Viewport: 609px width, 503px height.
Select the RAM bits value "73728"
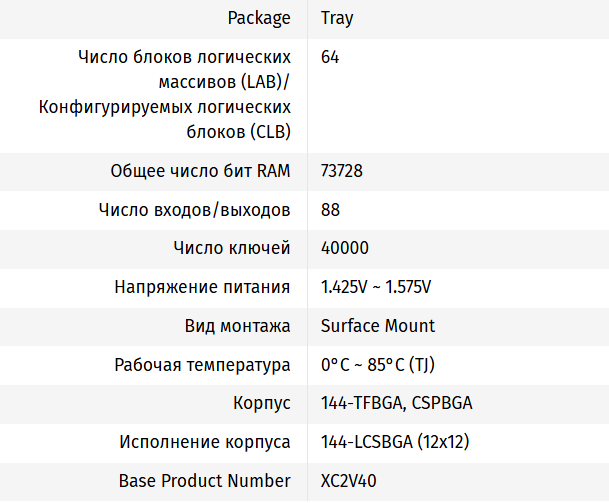[x=342, y=171]
